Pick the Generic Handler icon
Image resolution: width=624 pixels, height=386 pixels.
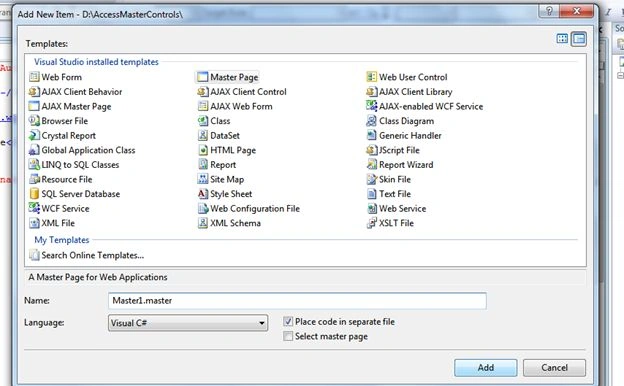(x=371, y=135)
